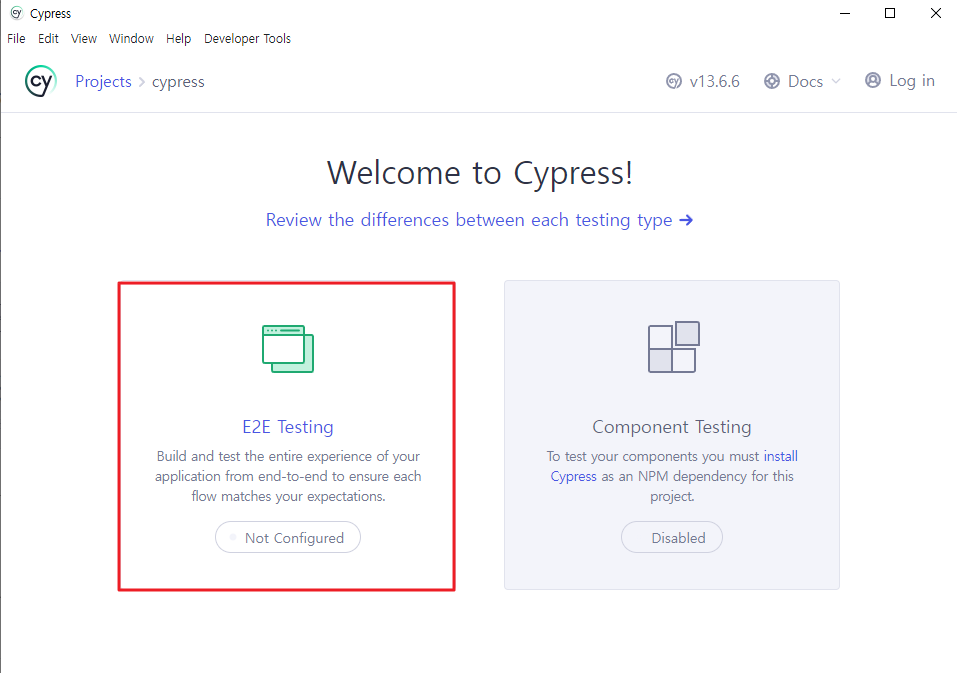
Task: Toggle the Not Configured status badge
Action: click(x=288, y=537)
